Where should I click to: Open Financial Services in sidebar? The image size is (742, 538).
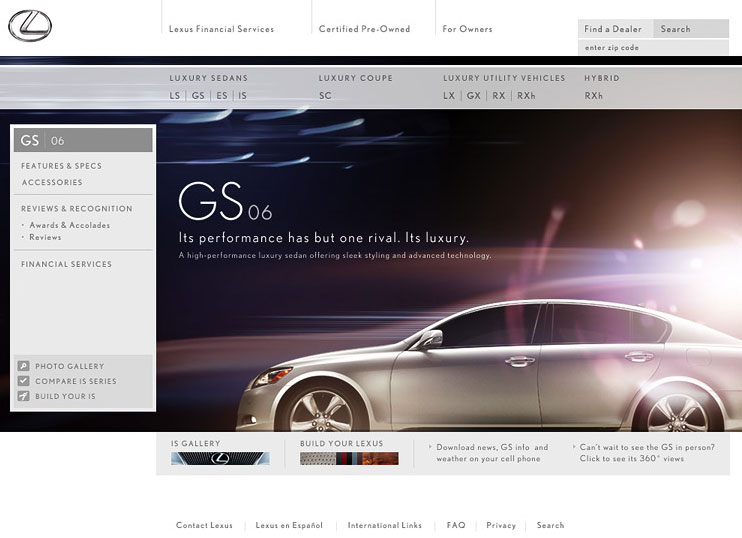(67, 264)
